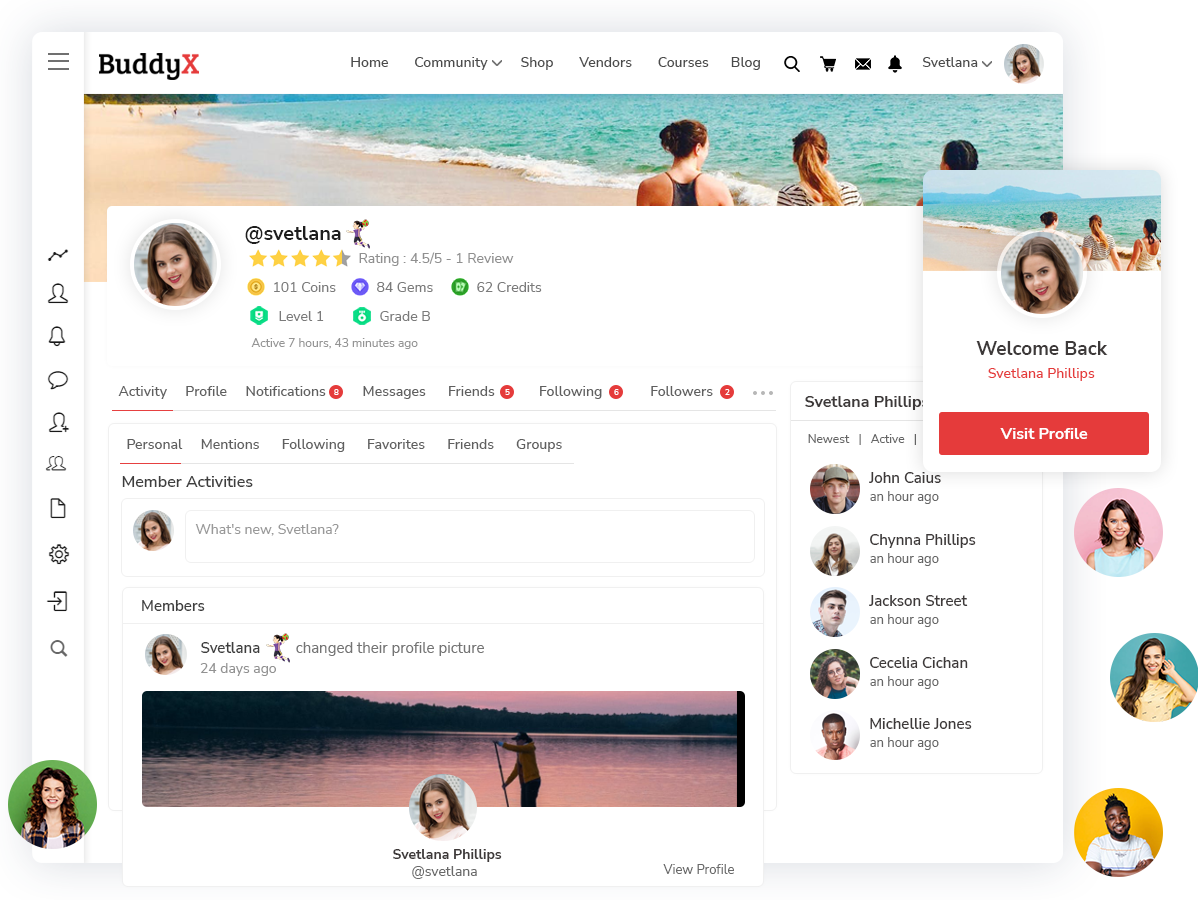Select the Mentions activity sub-tab
1200x900 pixels.
coord(230,444)
